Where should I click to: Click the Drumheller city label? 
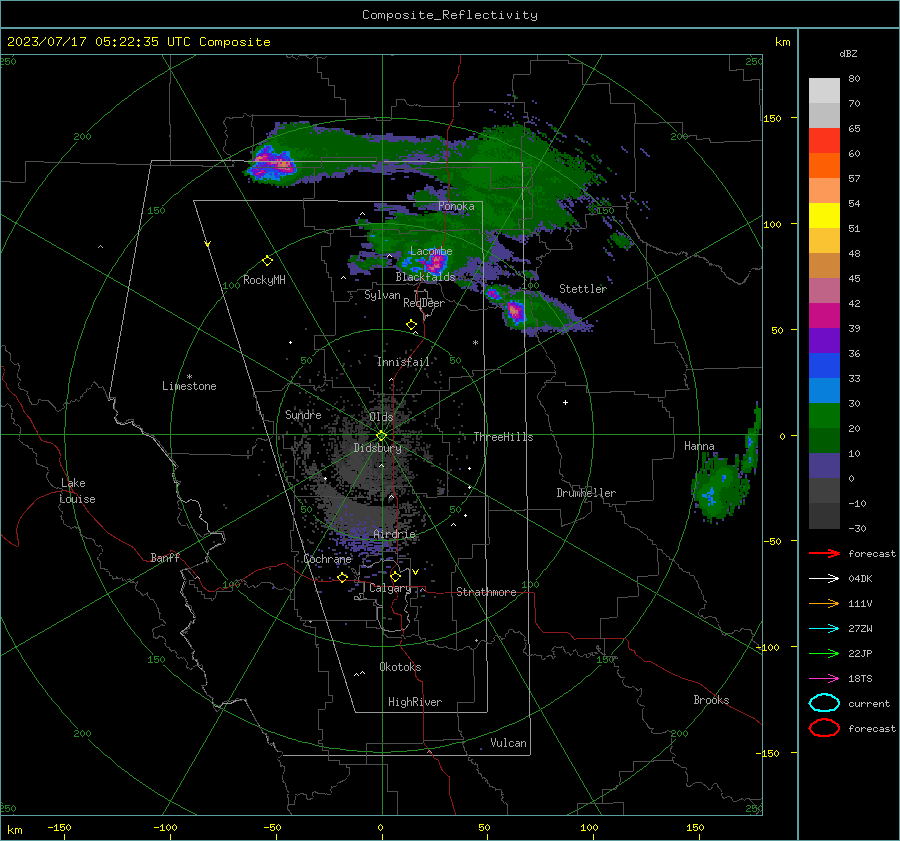tap(586, 493)
